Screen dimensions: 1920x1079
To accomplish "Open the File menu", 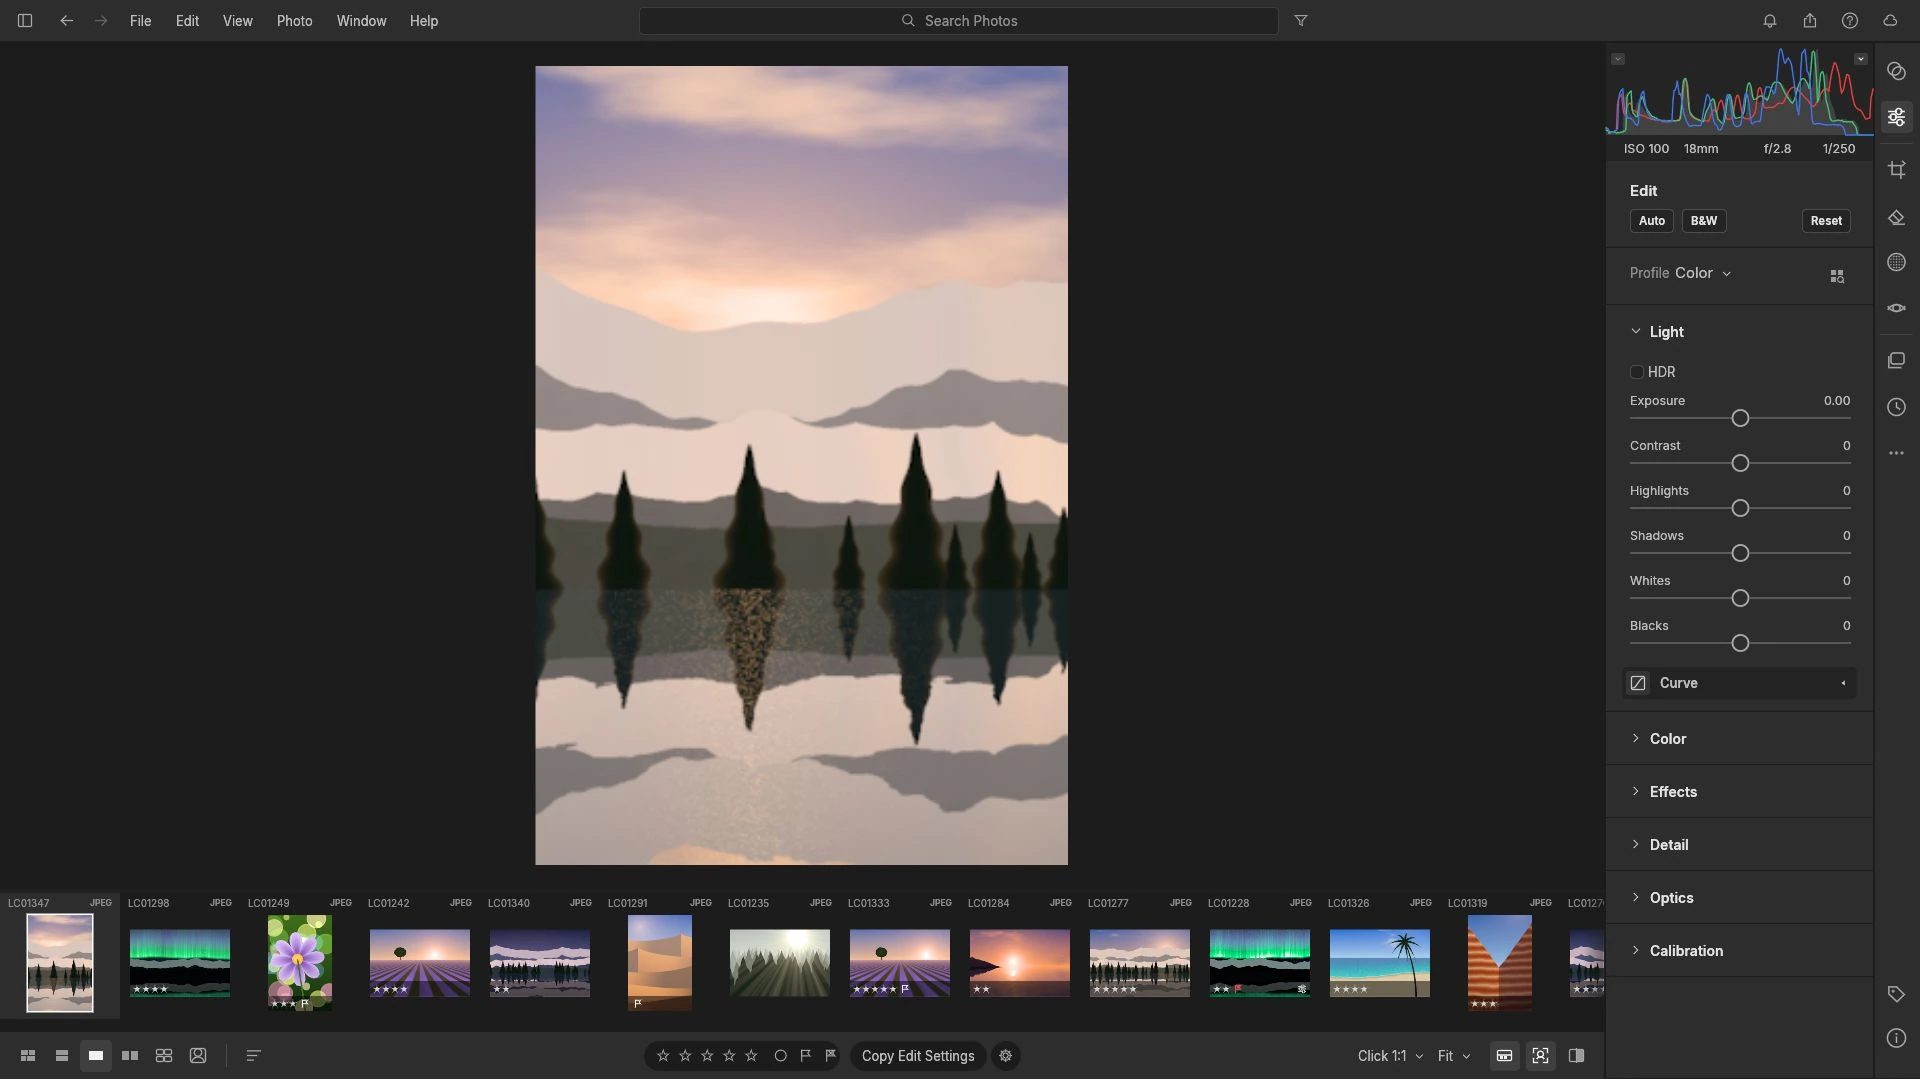I will click(140, 20).
